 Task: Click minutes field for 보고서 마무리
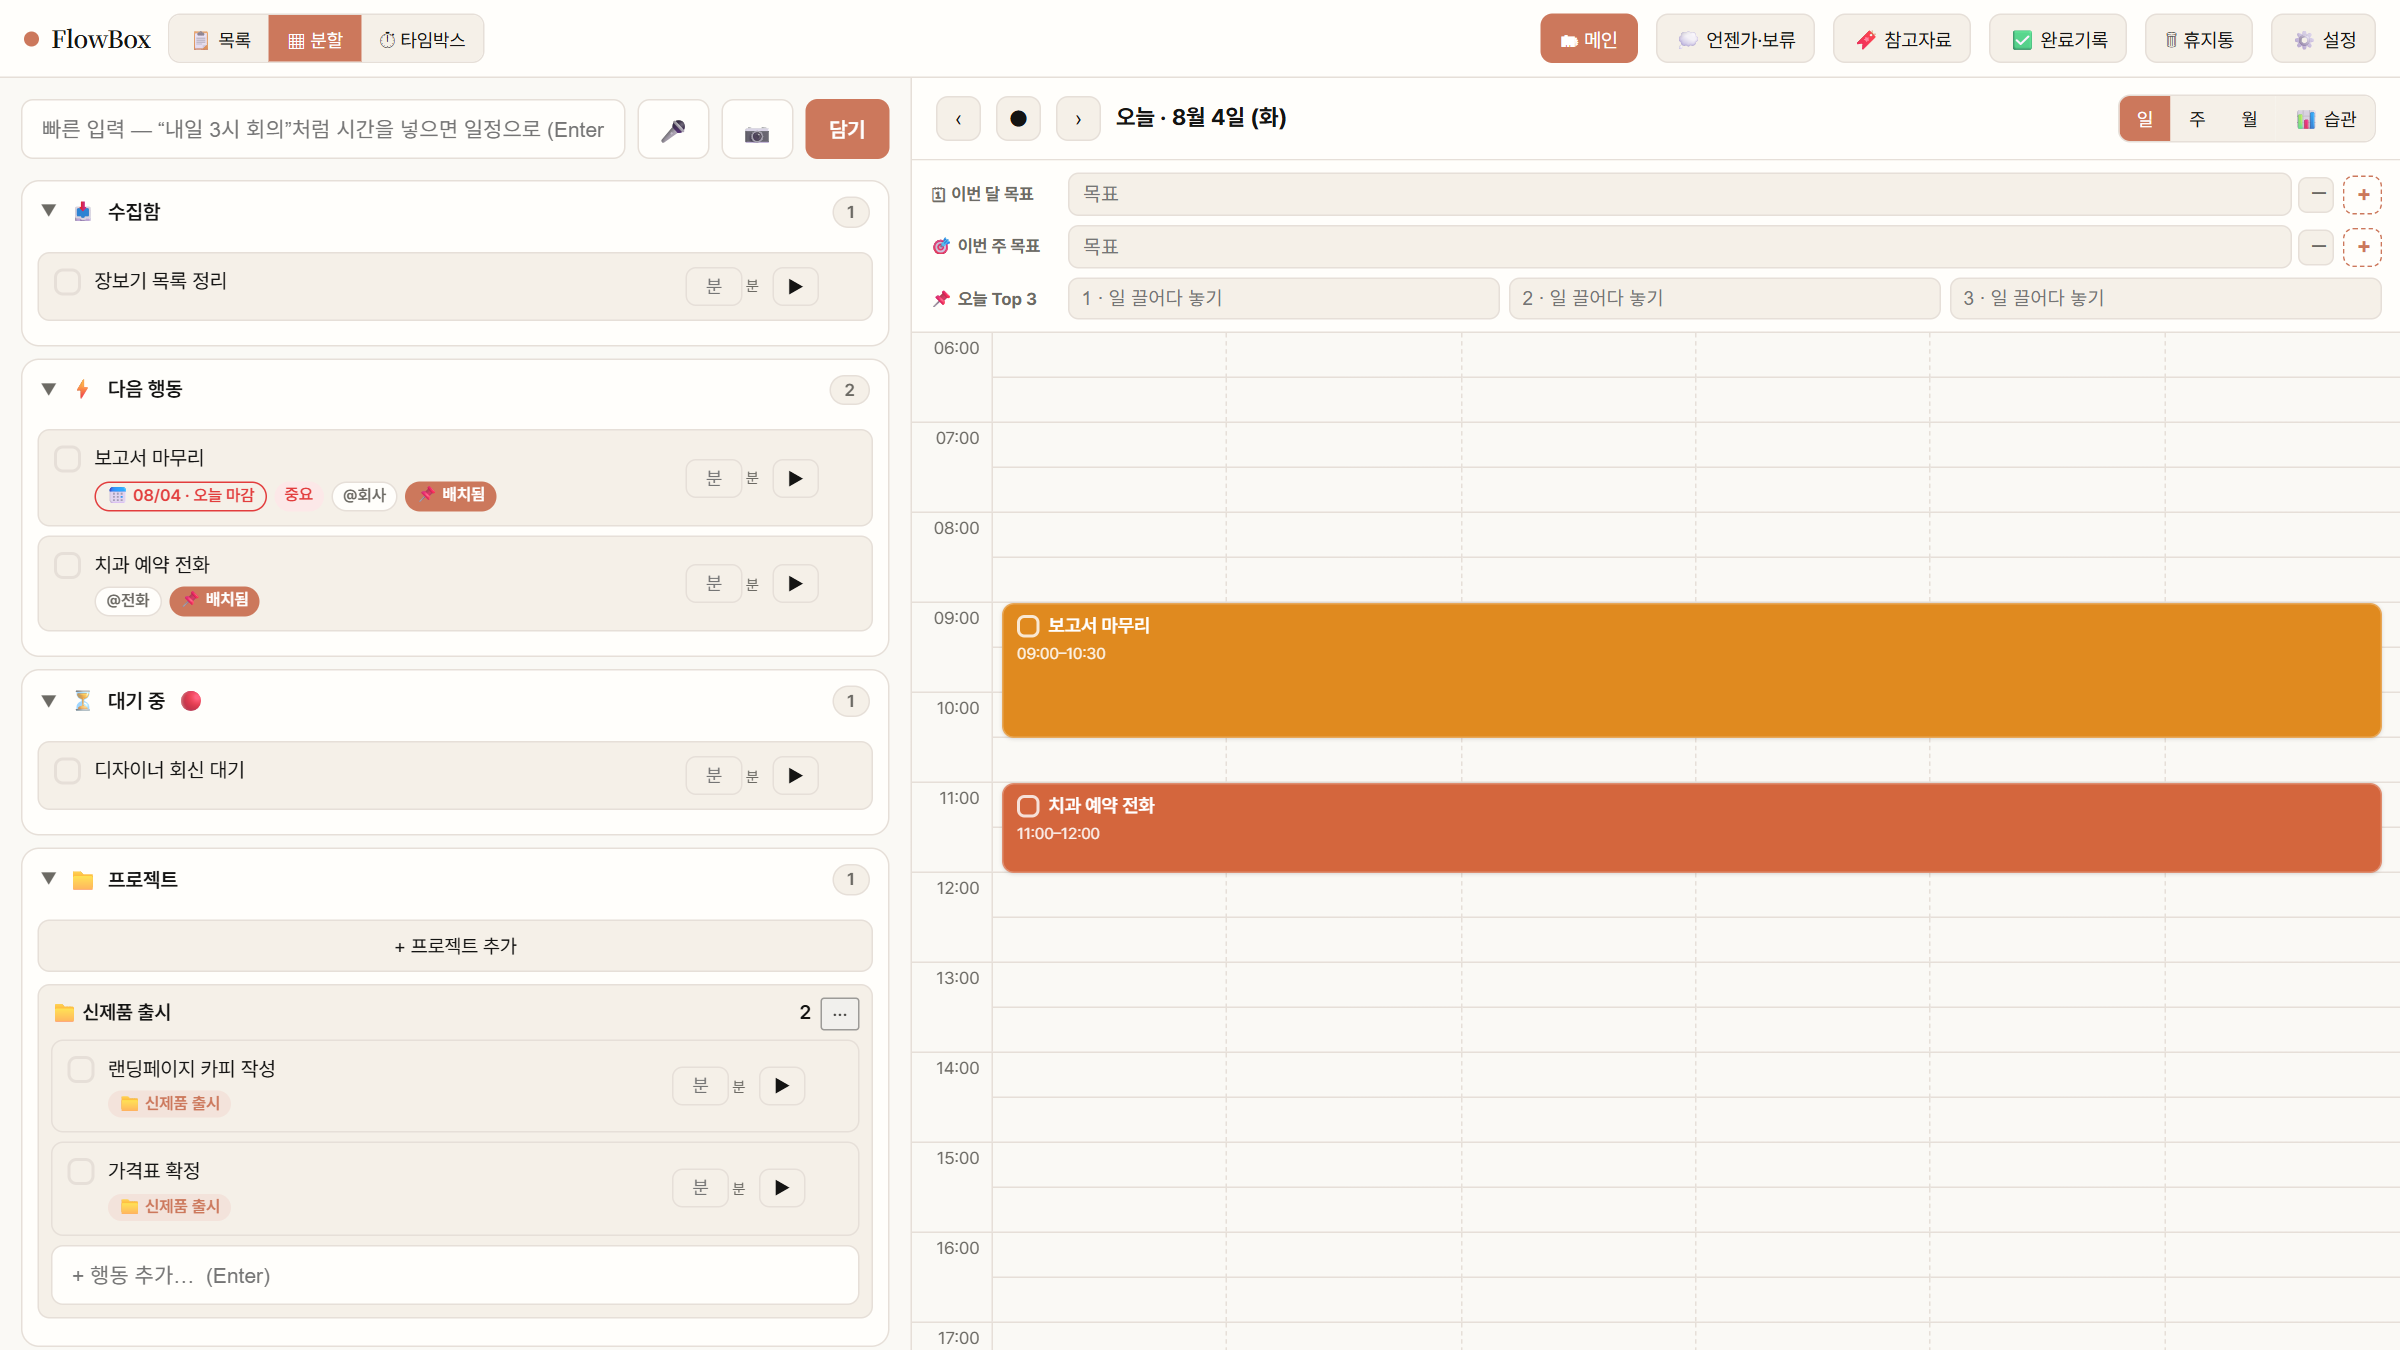point(713,479)
